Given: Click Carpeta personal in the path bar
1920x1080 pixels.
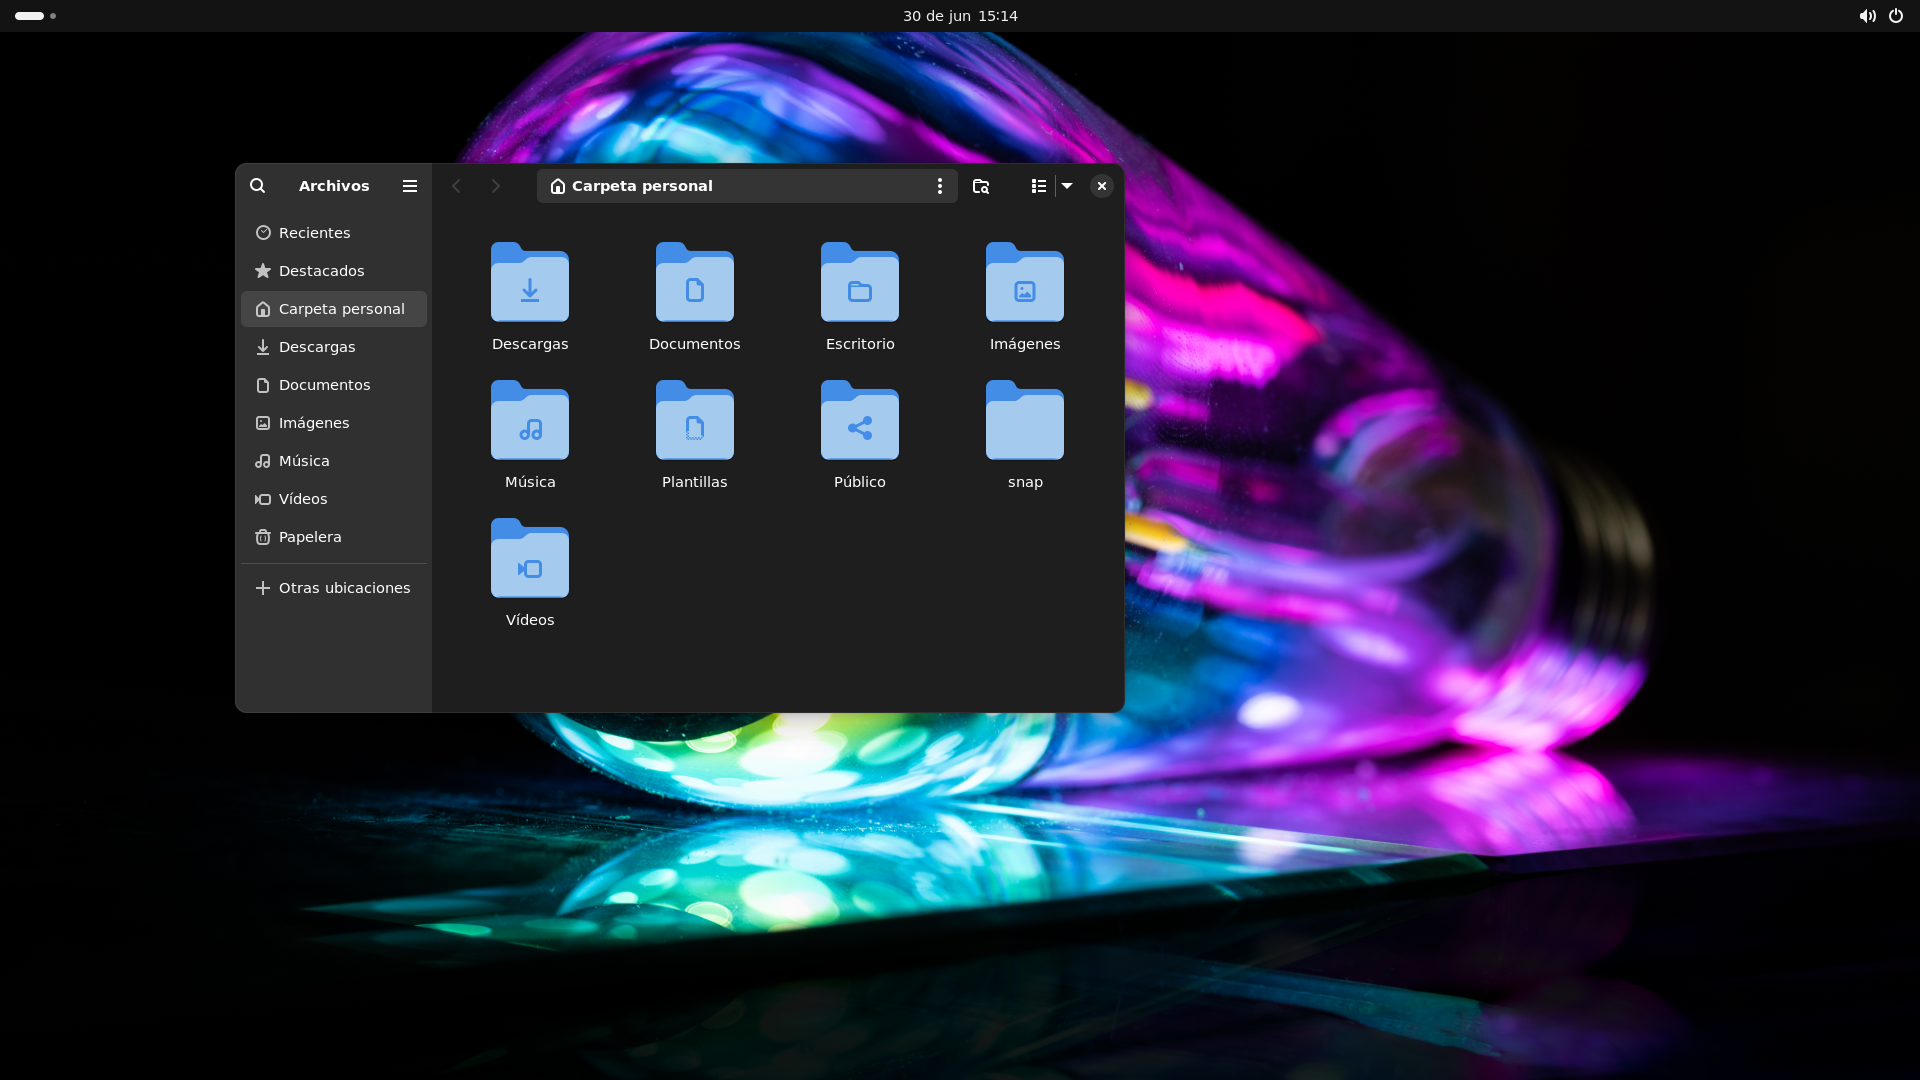Looking at the screenshot, I should [641, 186].
